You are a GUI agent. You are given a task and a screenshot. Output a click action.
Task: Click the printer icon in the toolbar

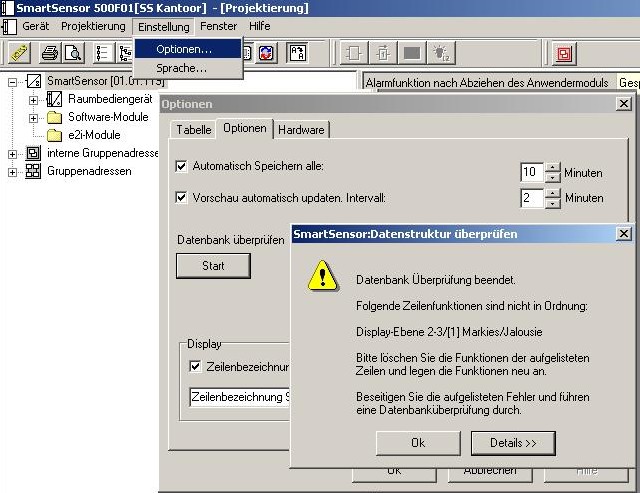[x=49, y=53]
